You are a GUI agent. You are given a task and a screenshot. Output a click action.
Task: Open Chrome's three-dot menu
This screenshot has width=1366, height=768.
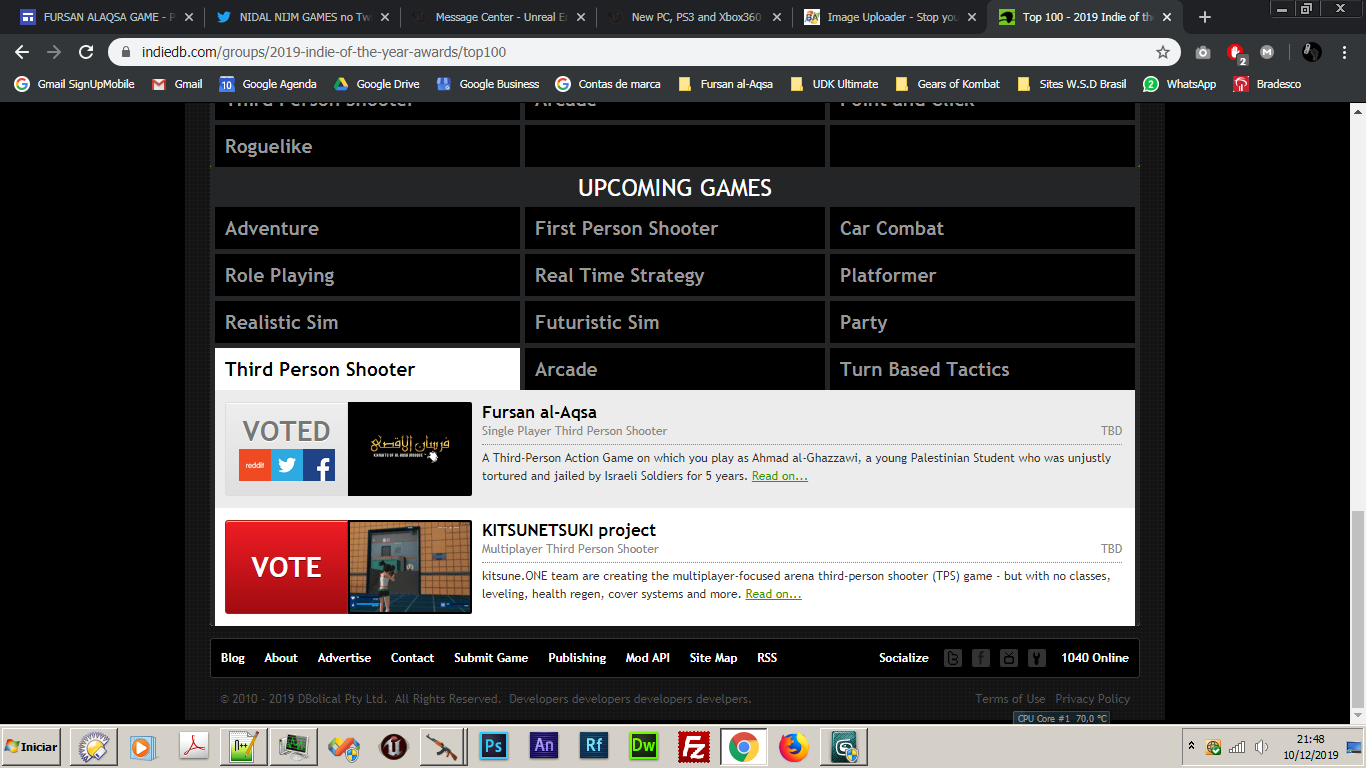(x=1345, y=52)
